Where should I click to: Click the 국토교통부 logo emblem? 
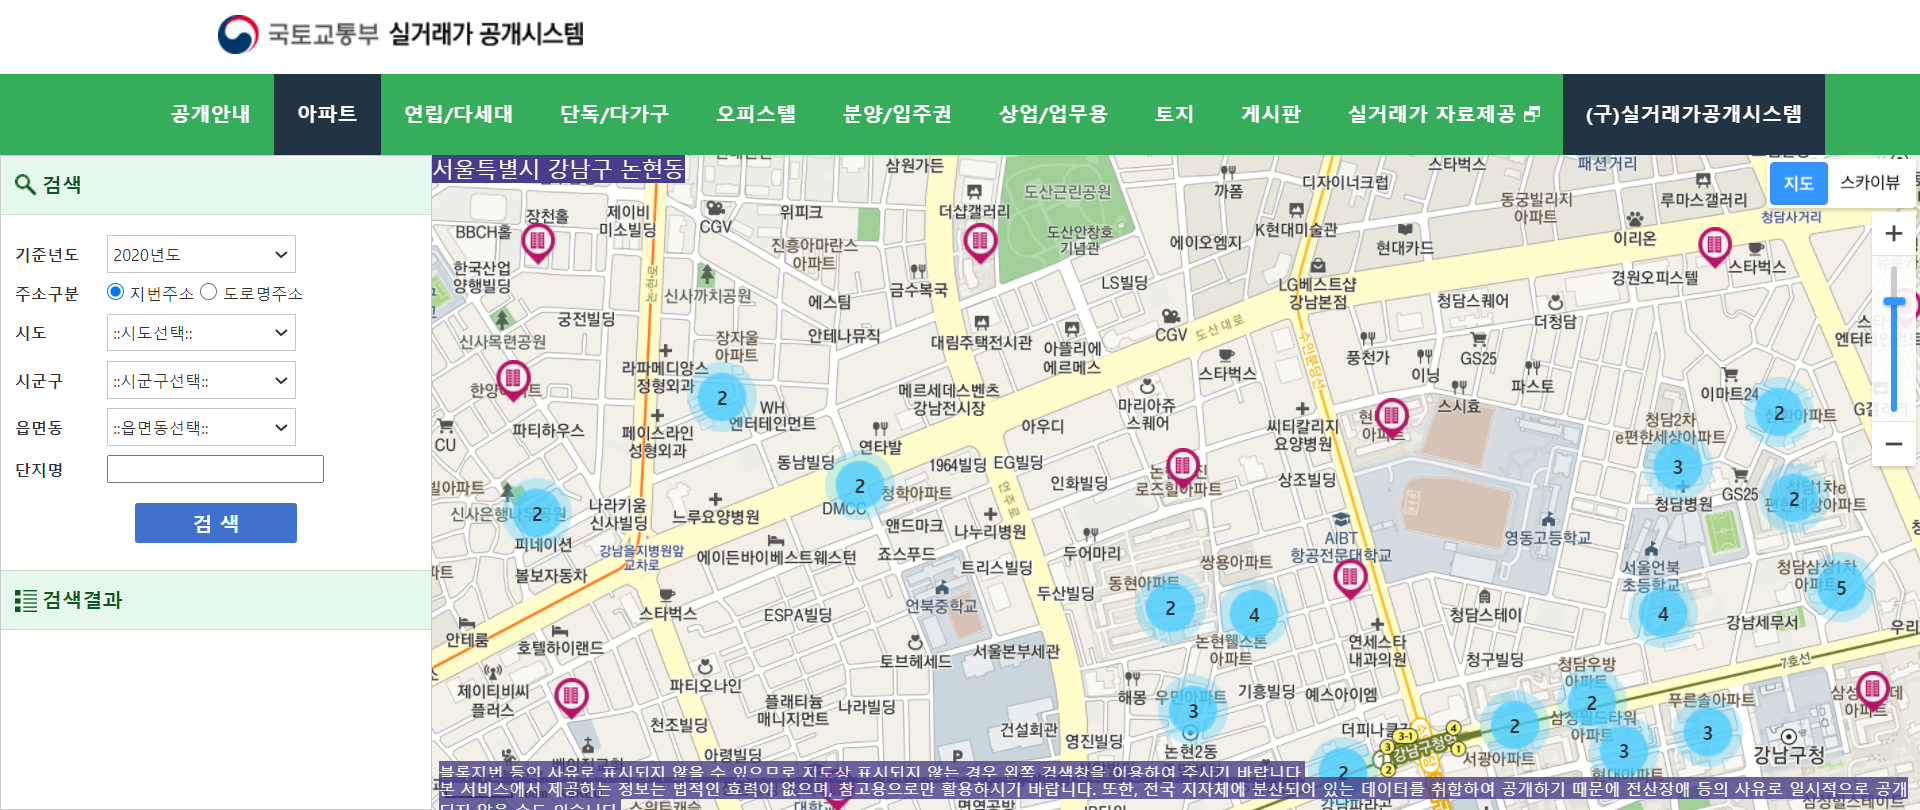(x=238, y=35)
